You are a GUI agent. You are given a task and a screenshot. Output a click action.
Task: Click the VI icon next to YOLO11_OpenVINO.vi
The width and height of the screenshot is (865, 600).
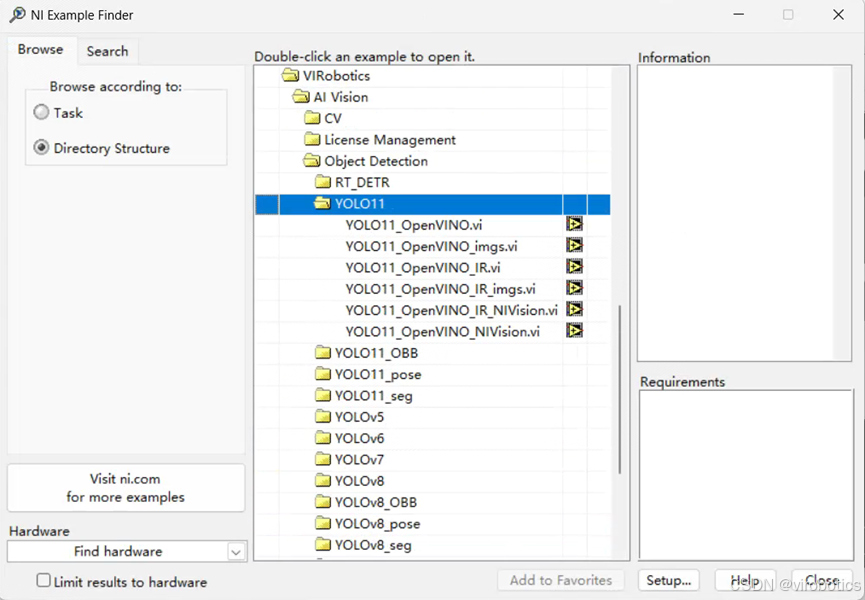[574, 224]
